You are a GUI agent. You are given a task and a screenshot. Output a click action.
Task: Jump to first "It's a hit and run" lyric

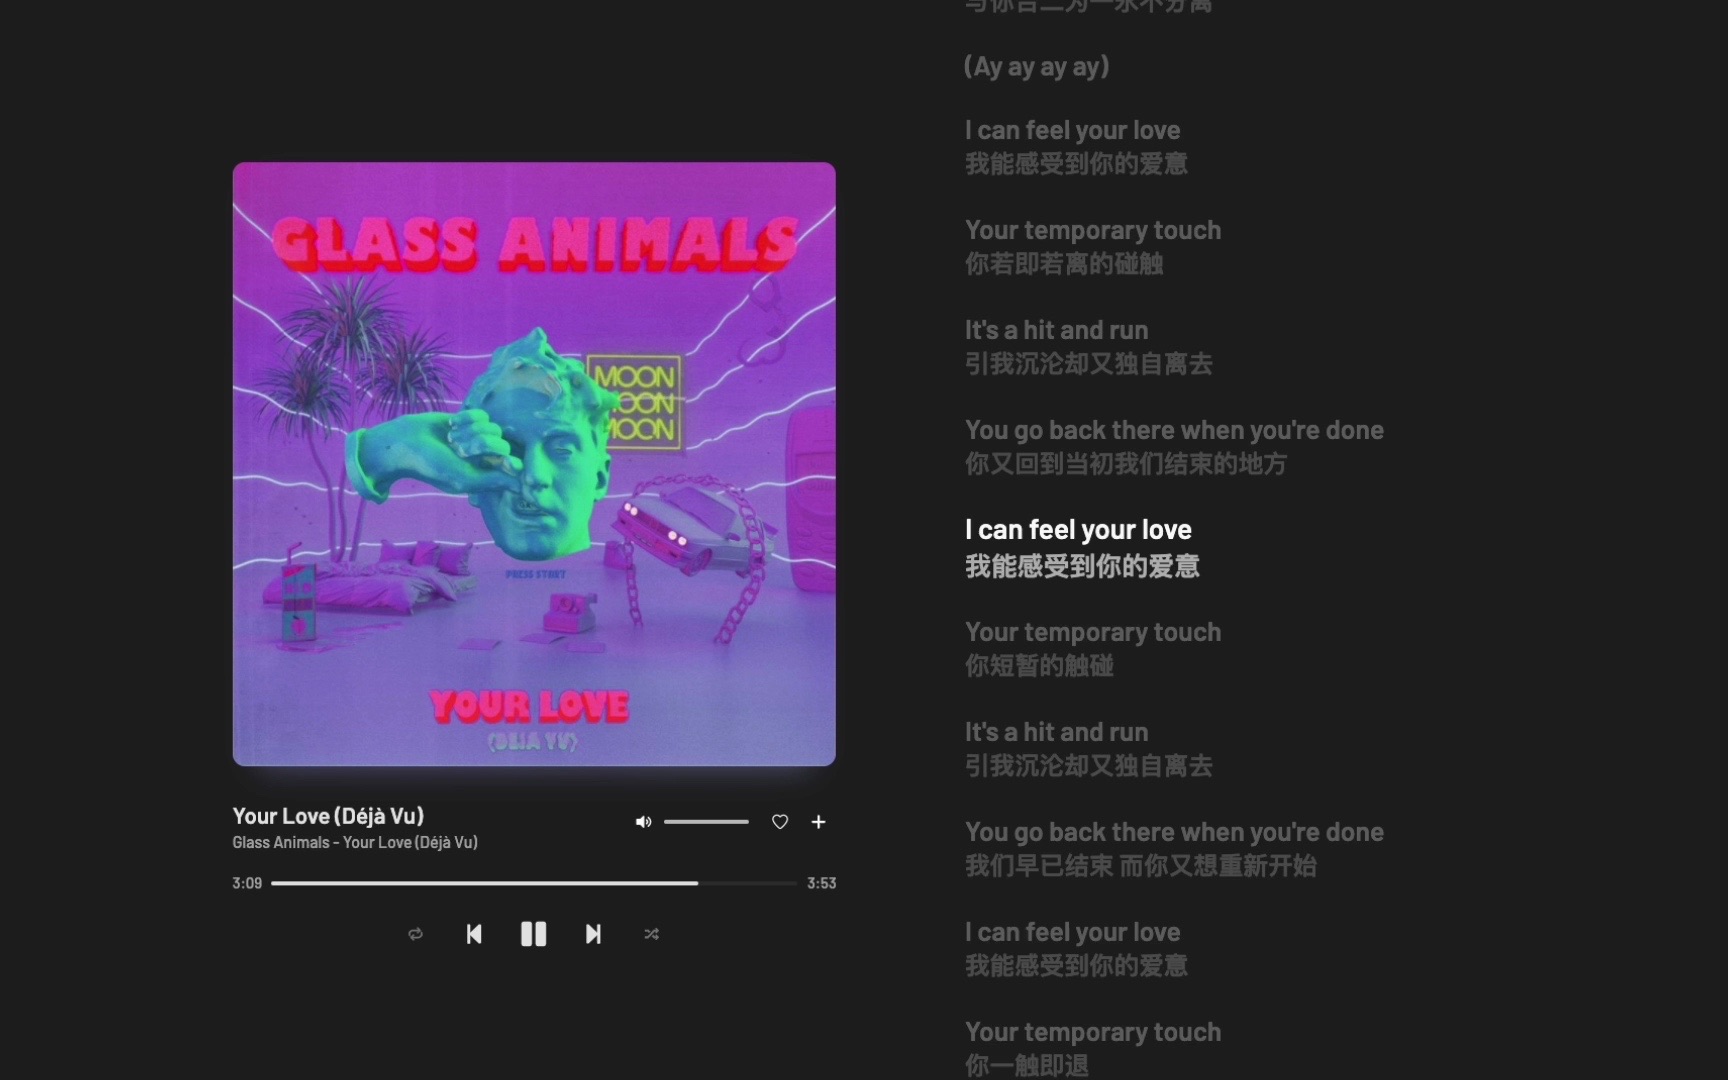coord(1088,346)
